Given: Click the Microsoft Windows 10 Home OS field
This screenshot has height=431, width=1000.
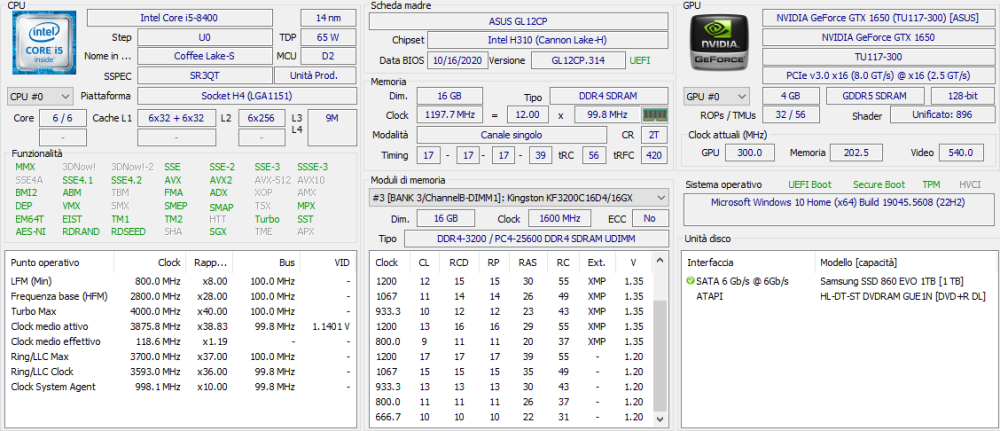Looking at the screenshot, I should (x=838, y=209).
